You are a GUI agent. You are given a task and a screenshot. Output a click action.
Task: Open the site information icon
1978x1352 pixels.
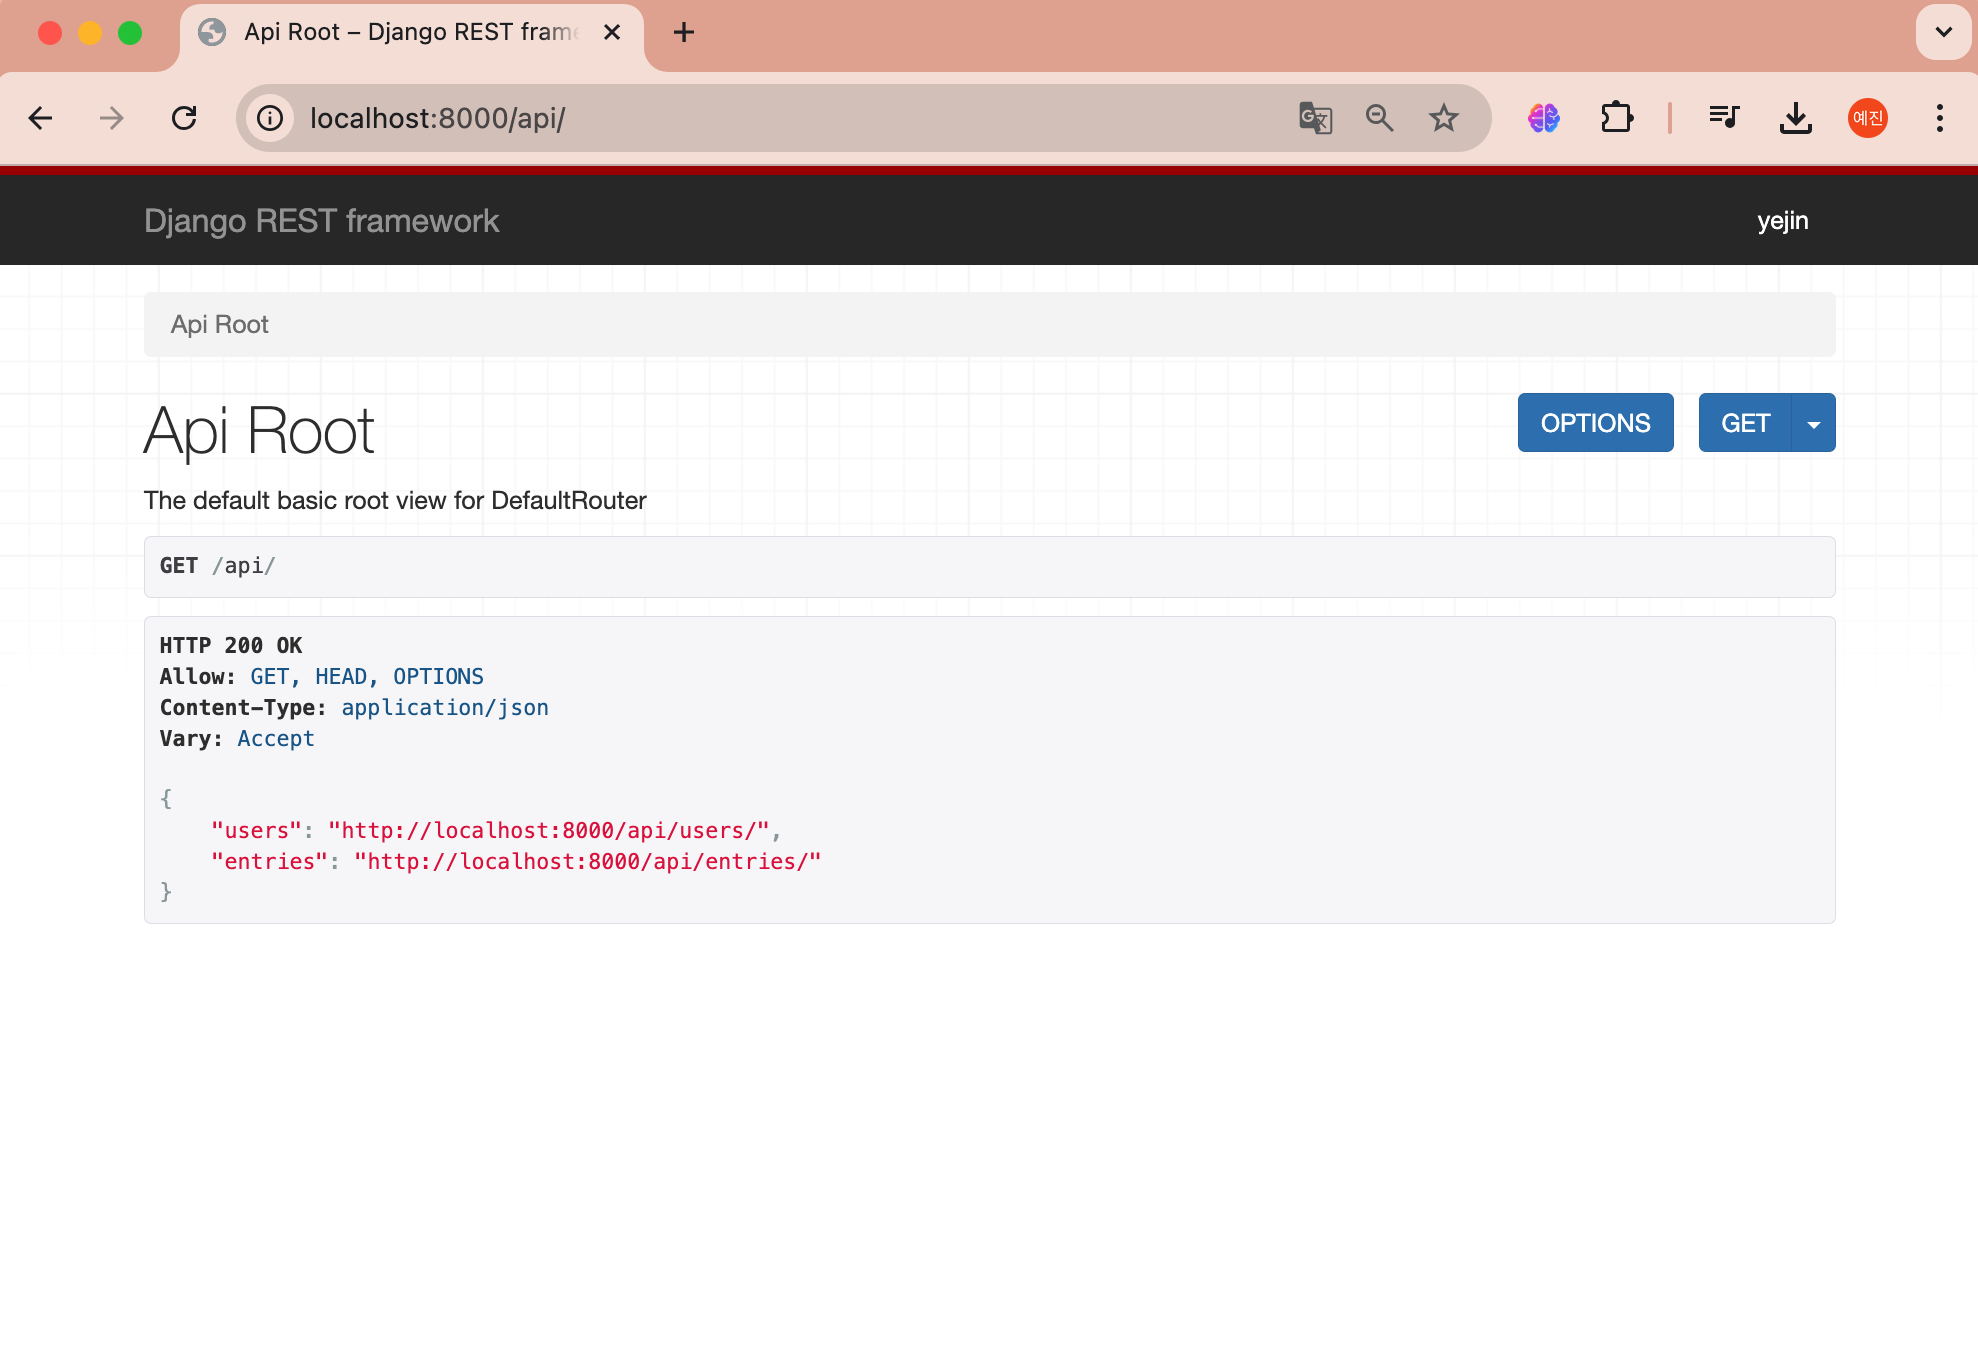coord(270,118)
